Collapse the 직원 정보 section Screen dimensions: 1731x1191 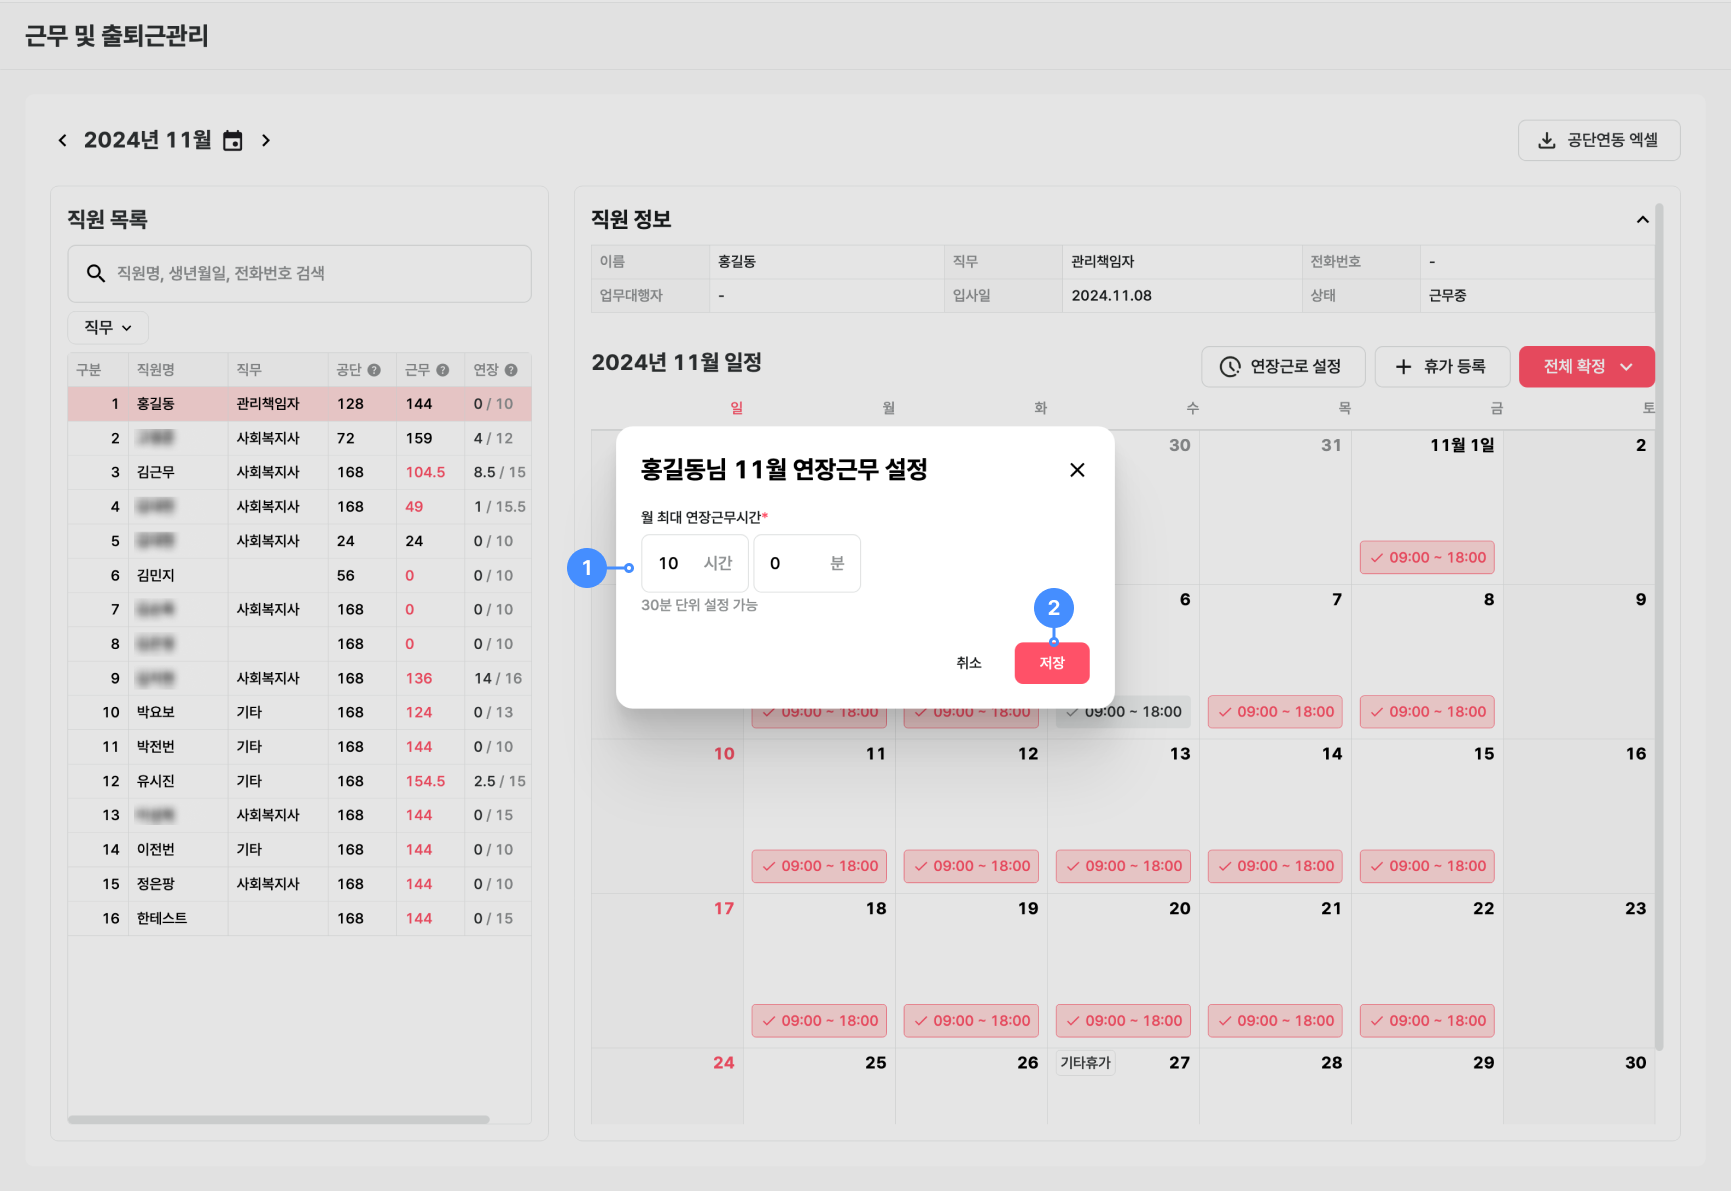[1642, 219]
